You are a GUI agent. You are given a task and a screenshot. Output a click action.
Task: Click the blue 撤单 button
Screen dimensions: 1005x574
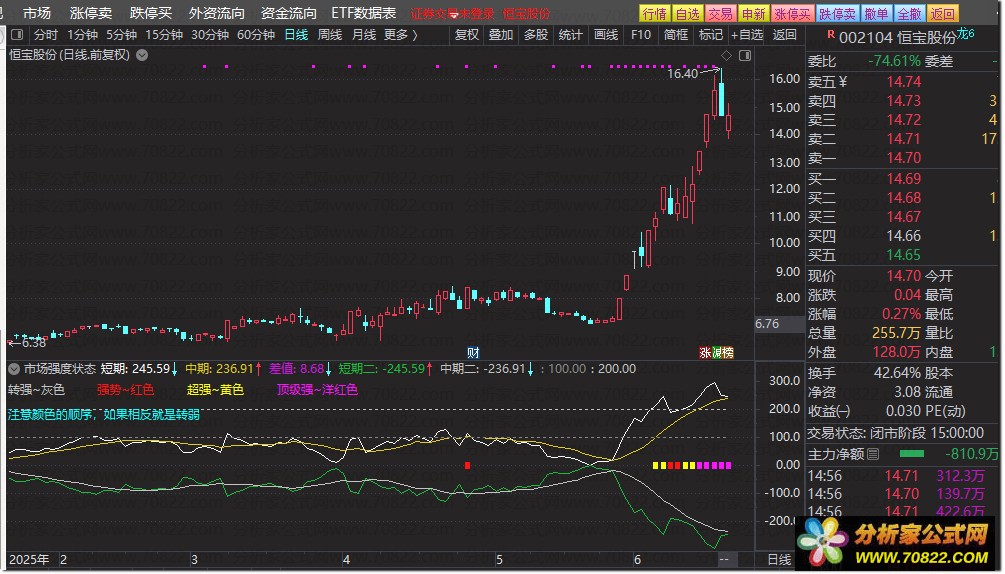coord(876,13)
